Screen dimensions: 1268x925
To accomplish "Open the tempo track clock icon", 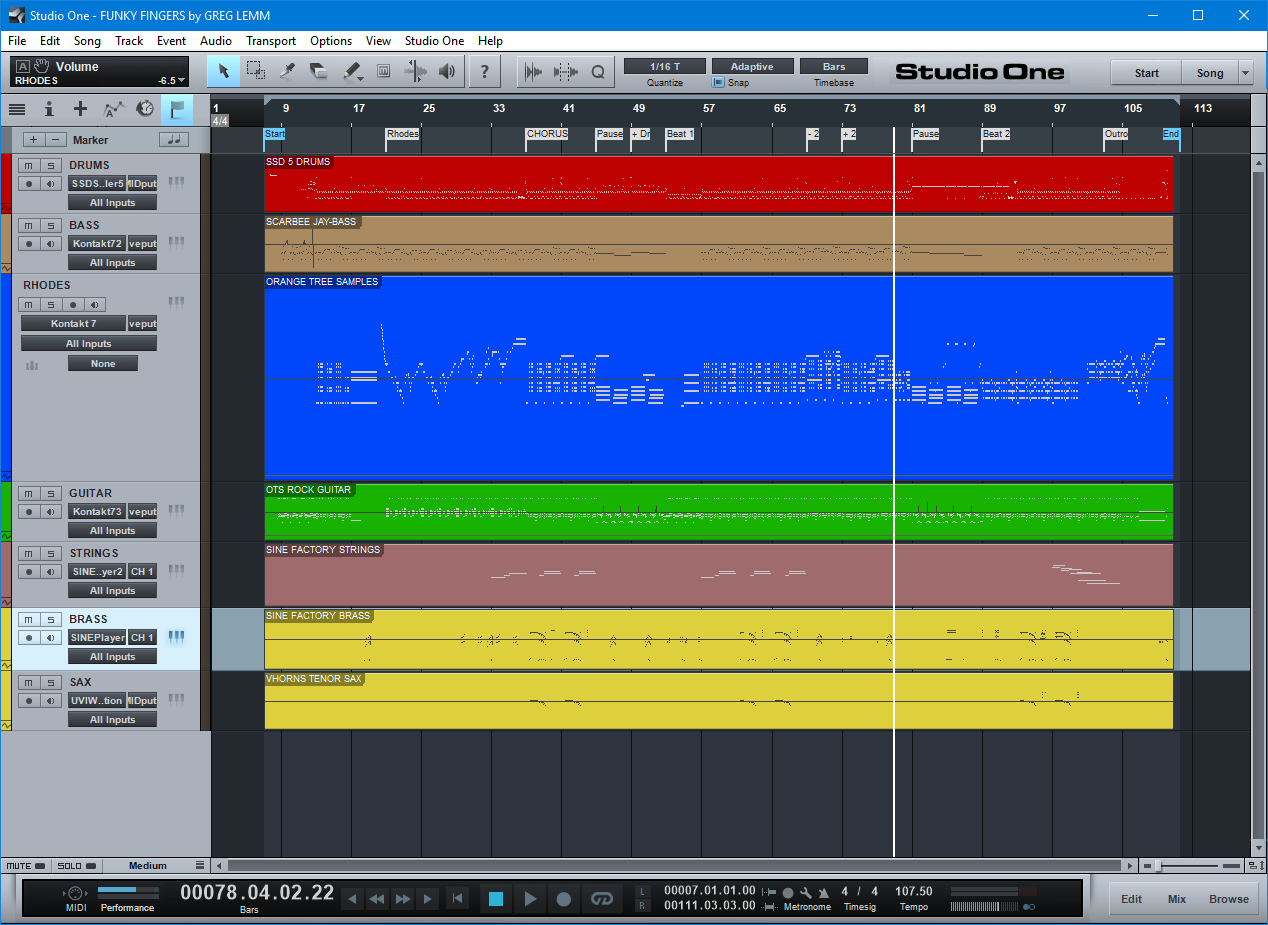I will tap(145, 109).
